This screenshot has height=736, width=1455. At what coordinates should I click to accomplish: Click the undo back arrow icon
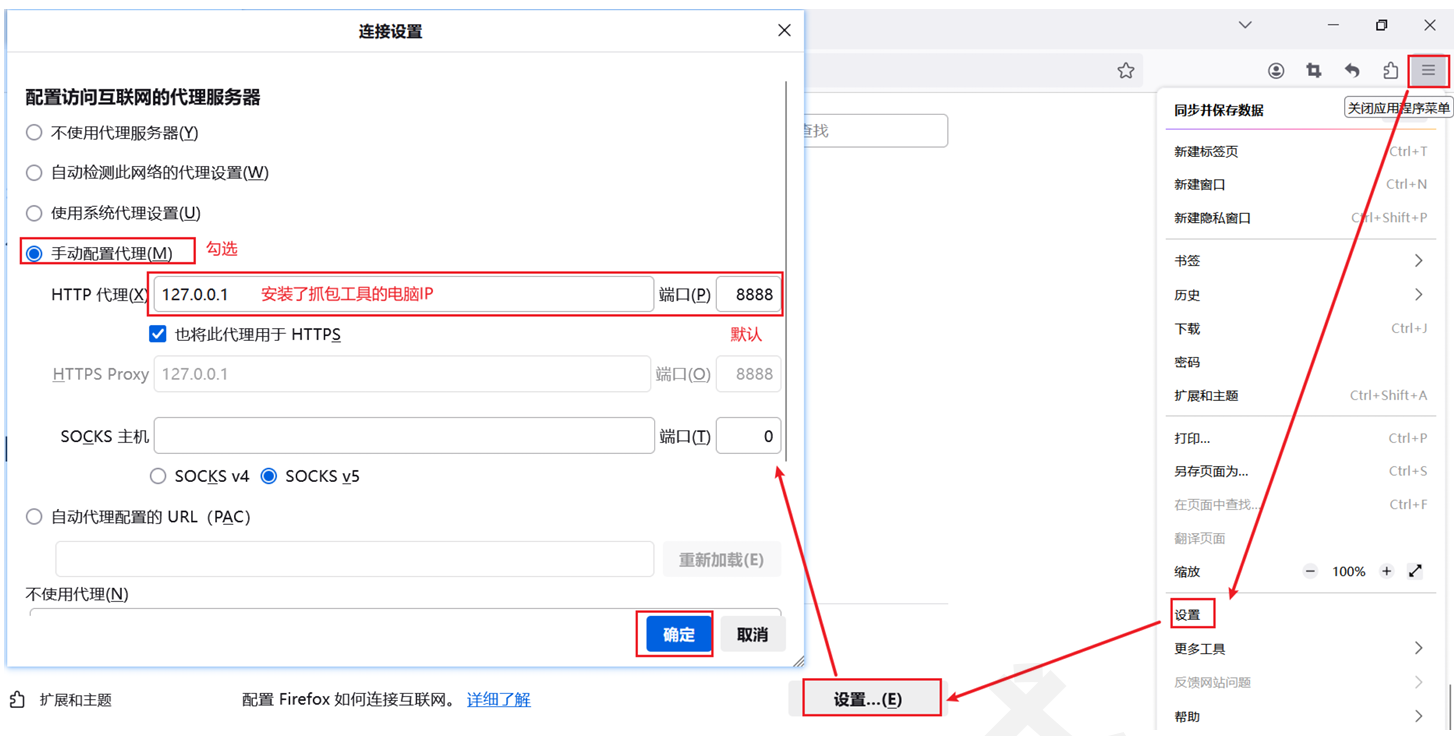[1352, 71]
